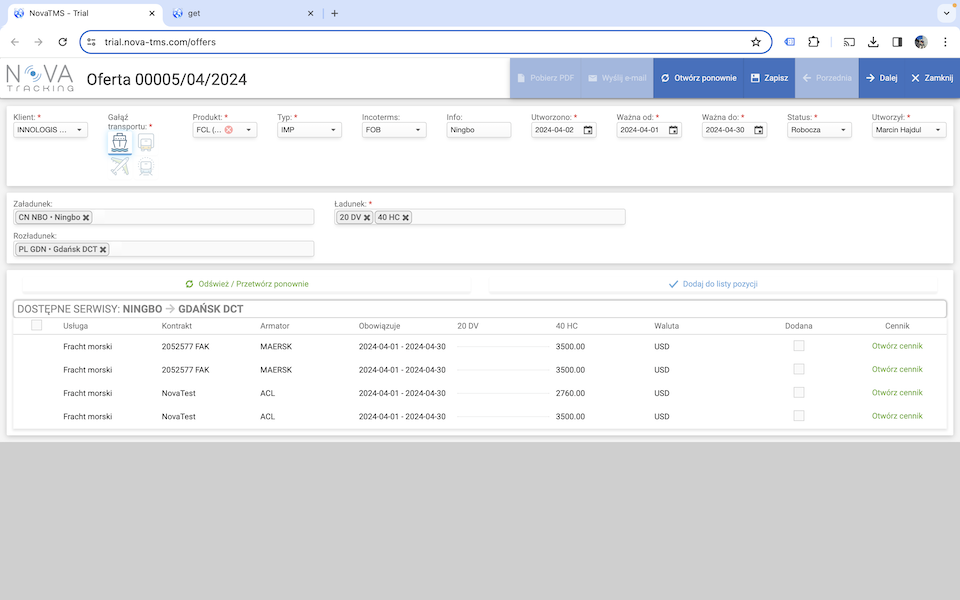This screenshot has width=960, height=600.
Task: Expand the Incoterms dropdown showing FOB
Action: (x=394, y=130)
